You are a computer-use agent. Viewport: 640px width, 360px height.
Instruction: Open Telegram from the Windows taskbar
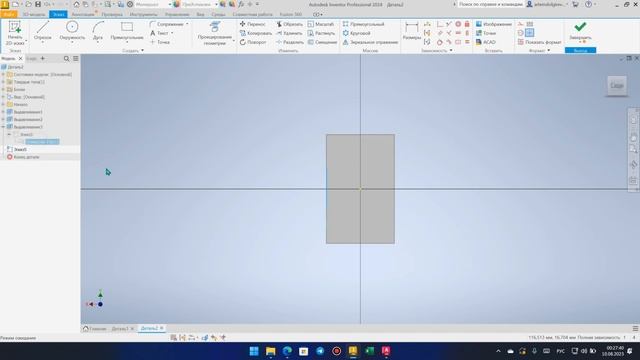320,351
